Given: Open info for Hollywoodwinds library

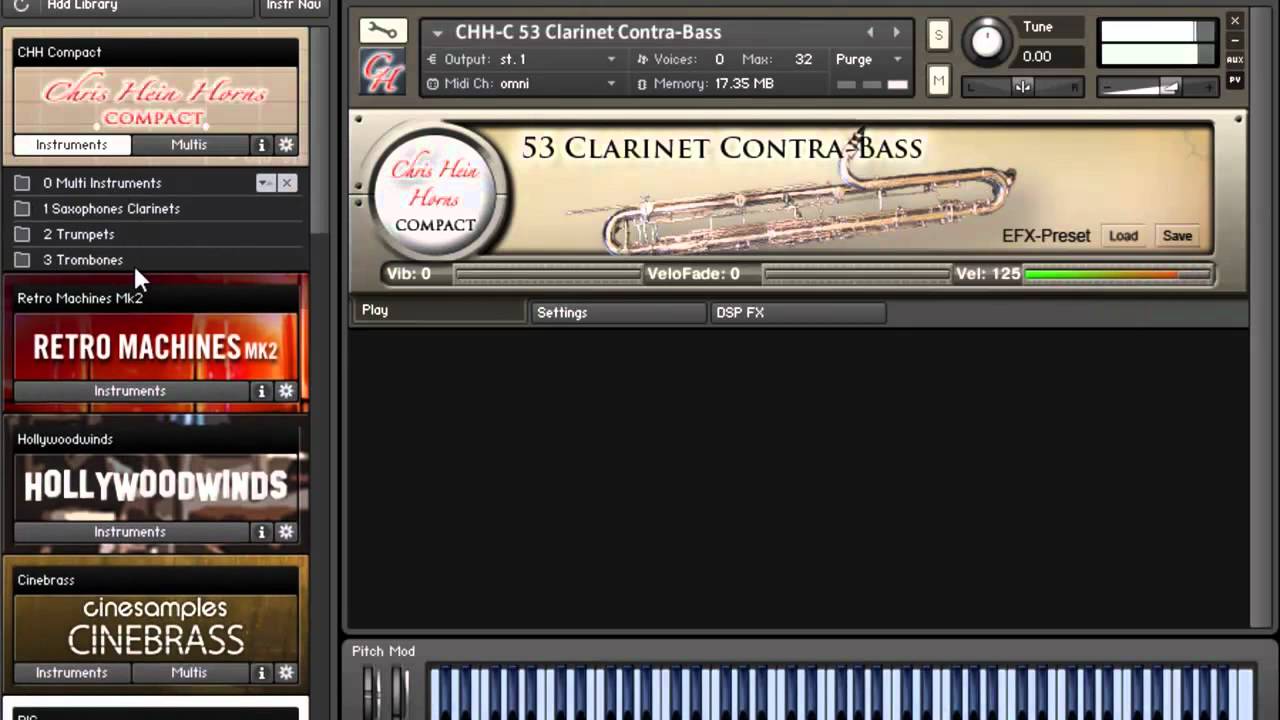Looking at the screenshot, I should coord(262,532).
